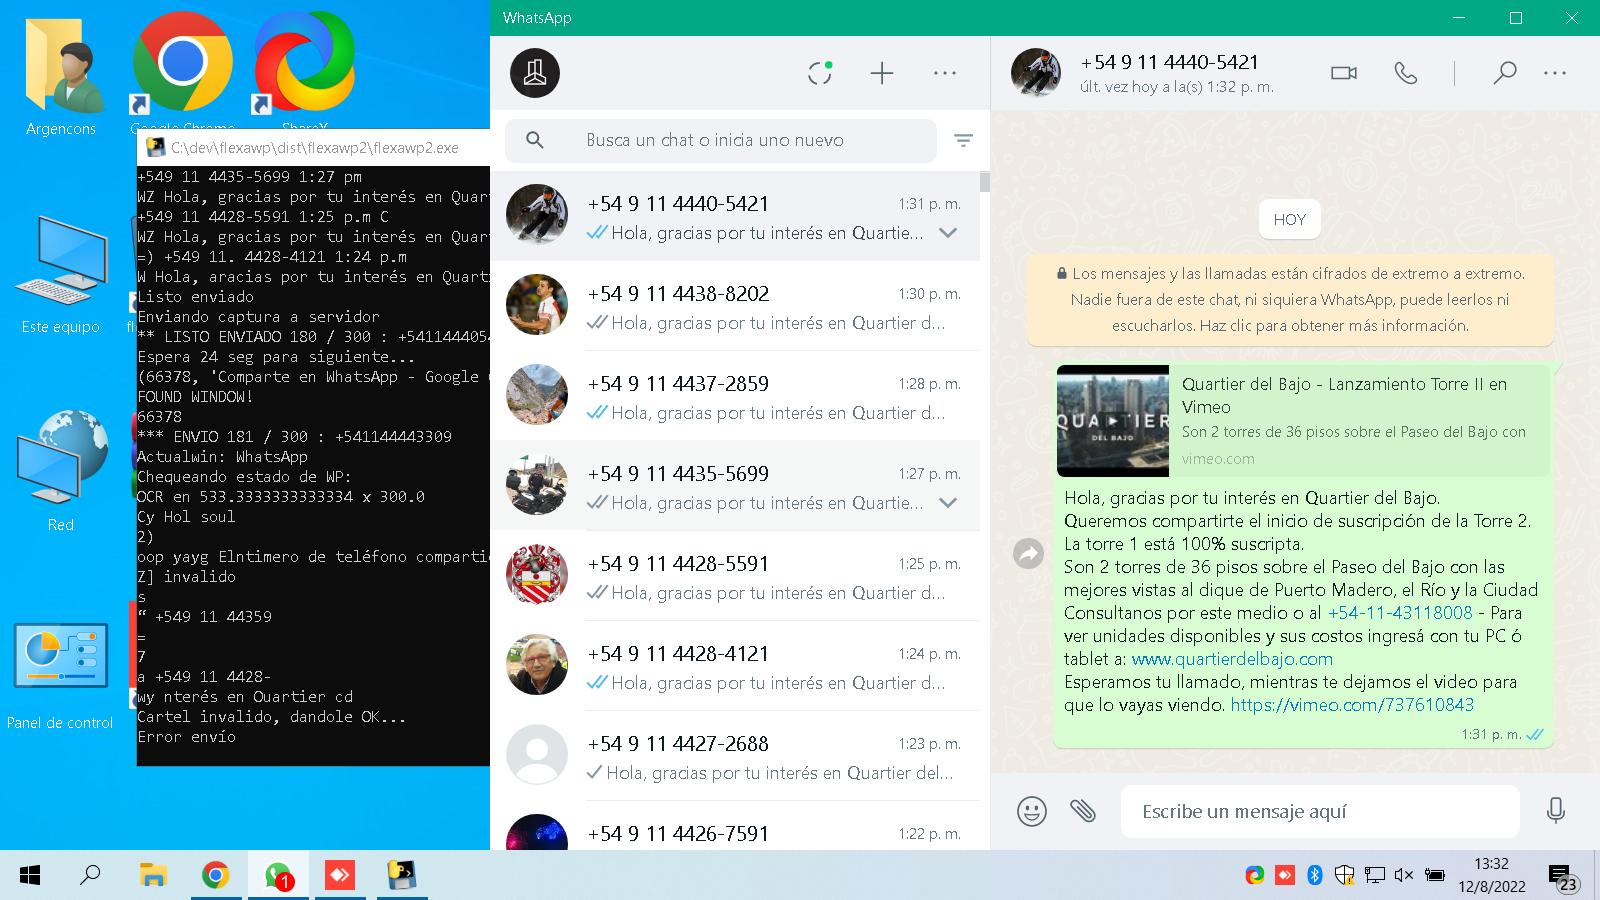Click the 4428-4121 contact avatar photo
Screen dimensions: 1600x900
537,665
